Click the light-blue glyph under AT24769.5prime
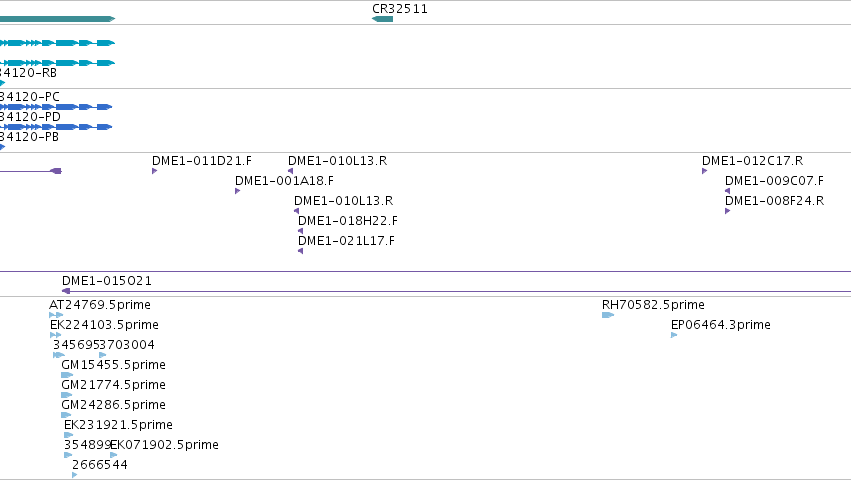 (x=56, y=315)
